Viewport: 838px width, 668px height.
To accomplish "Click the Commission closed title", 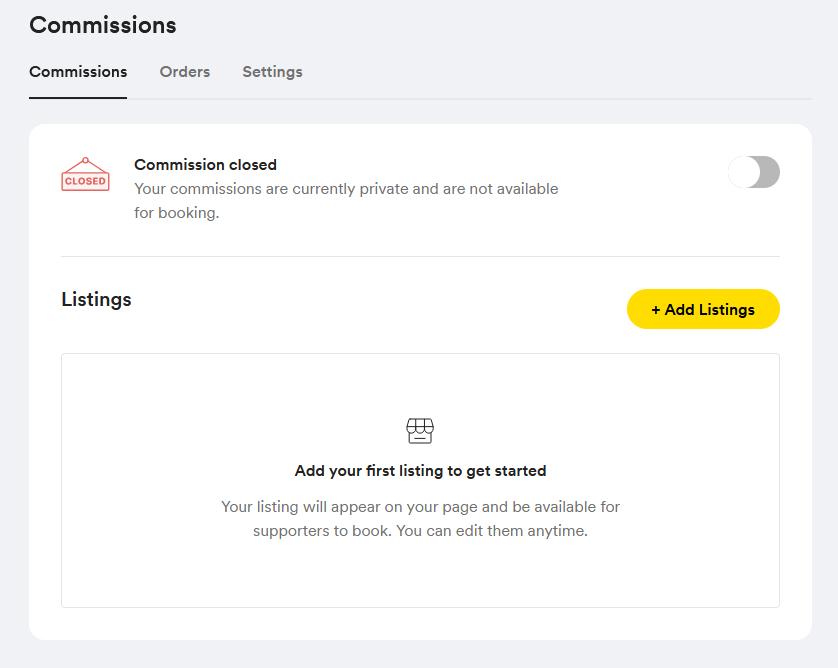I will coord(205,165).
